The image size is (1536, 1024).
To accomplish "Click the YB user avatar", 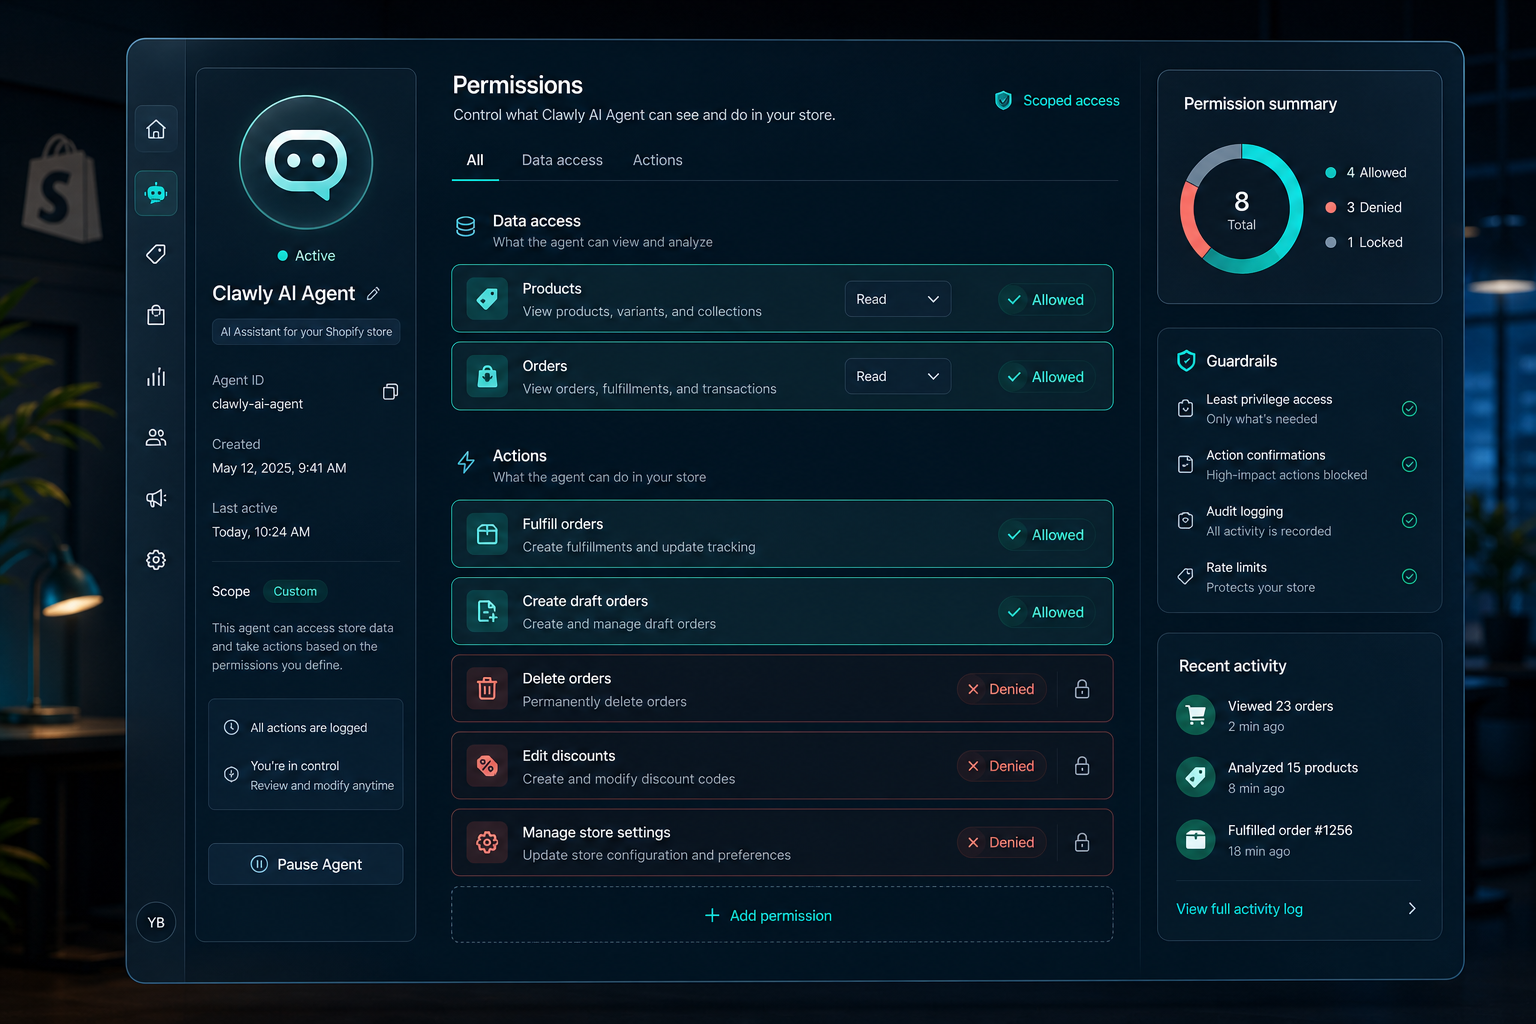I will pyautogui.click(x=156, y=922).
